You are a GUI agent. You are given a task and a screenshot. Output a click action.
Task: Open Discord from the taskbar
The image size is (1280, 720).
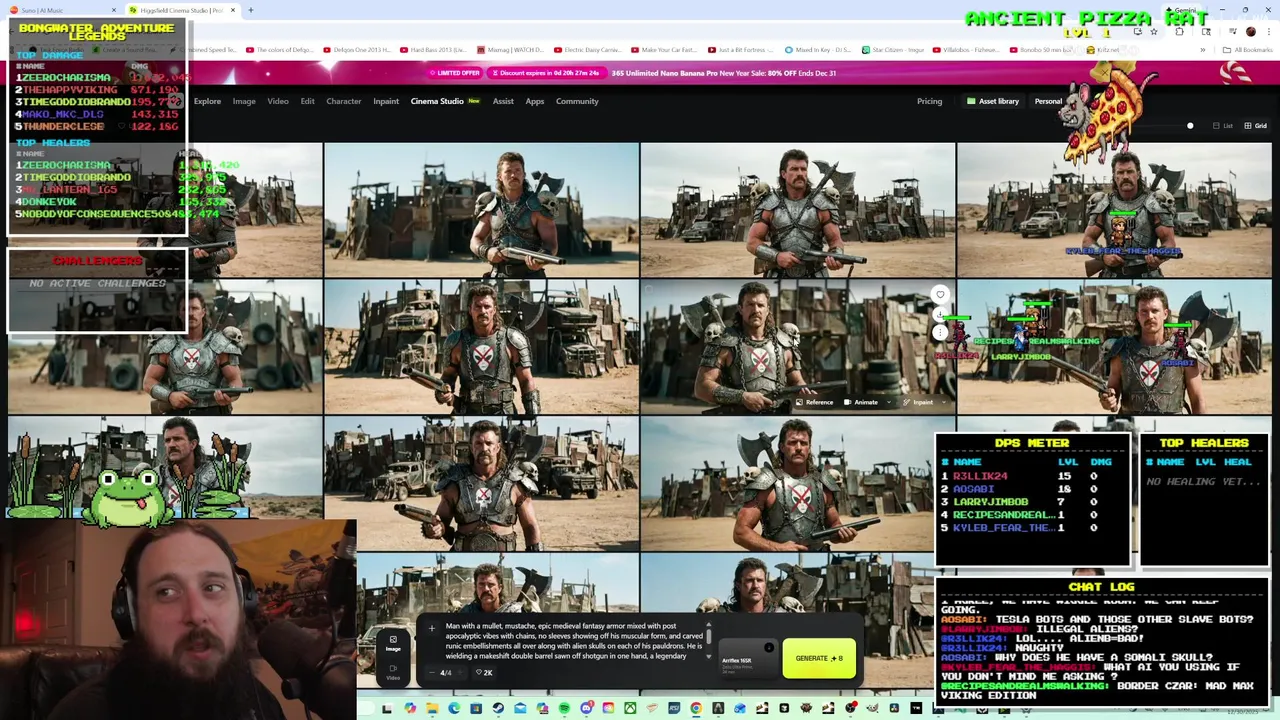(x=586, y=709)
